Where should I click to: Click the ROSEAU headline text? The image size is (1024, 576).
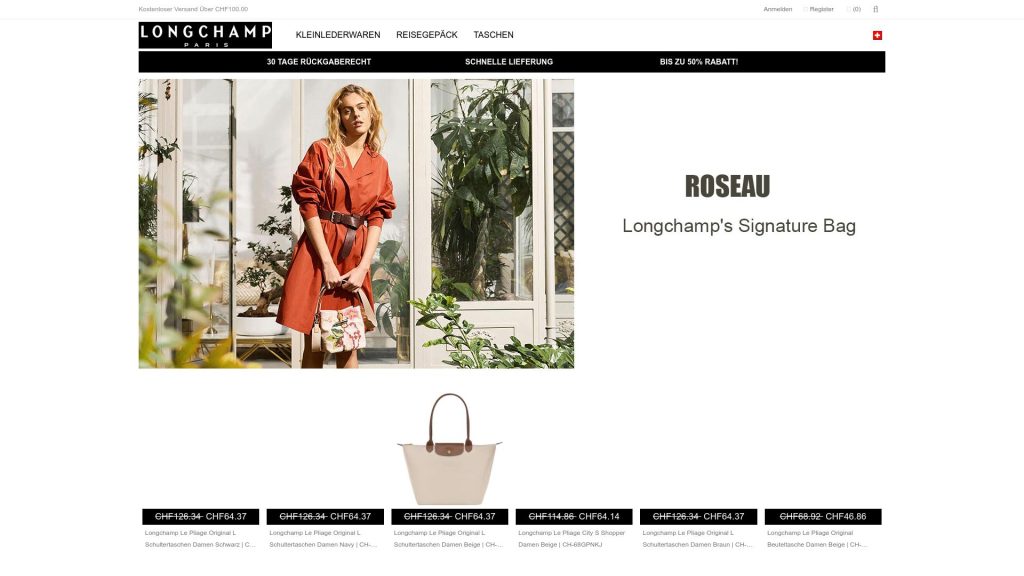coord(728,186)
